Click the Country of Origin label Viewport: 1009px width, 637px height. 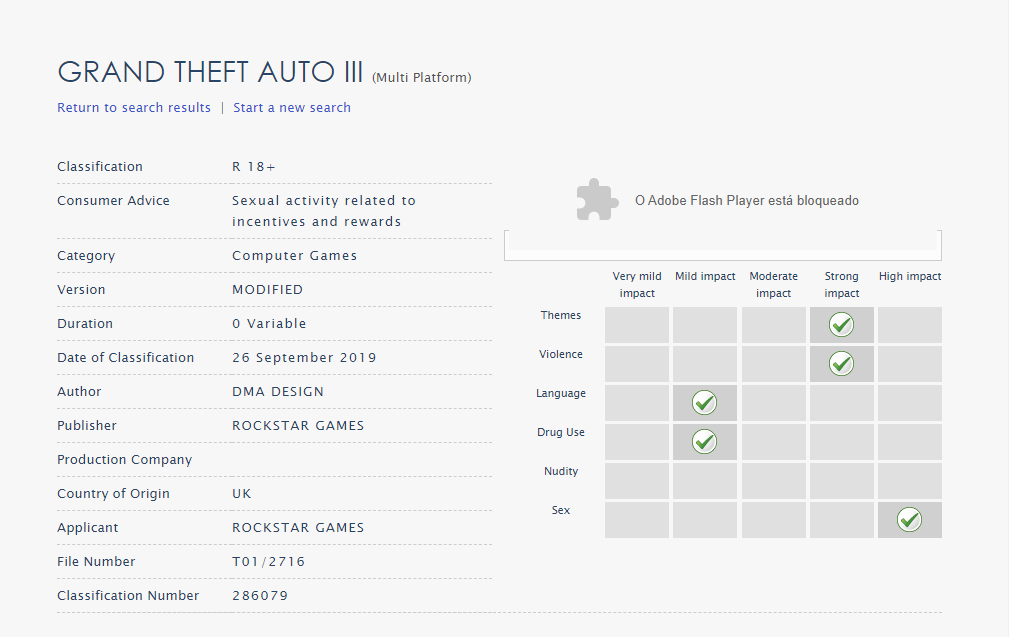(x=113, y=494)
